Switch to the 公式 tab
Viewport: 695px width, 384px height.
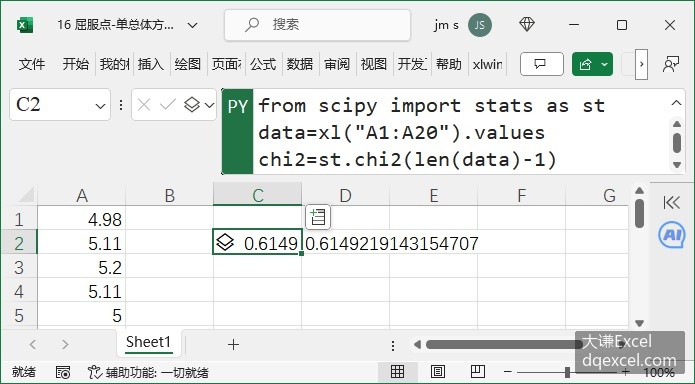point(263,64)
